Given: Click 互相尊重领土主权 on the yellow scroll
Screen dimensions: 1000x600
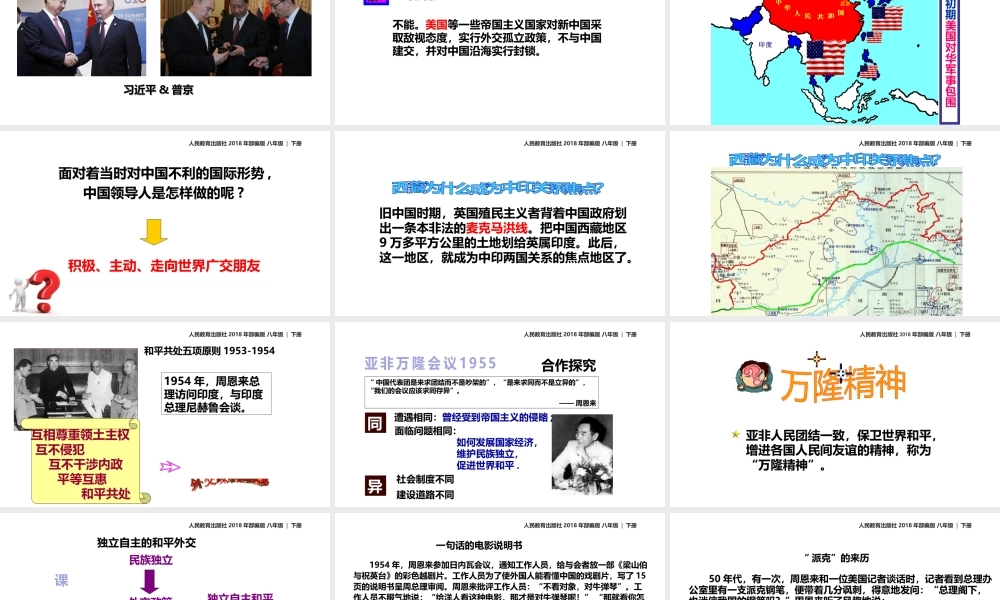Looking at the screenshot, I should 80,435.
